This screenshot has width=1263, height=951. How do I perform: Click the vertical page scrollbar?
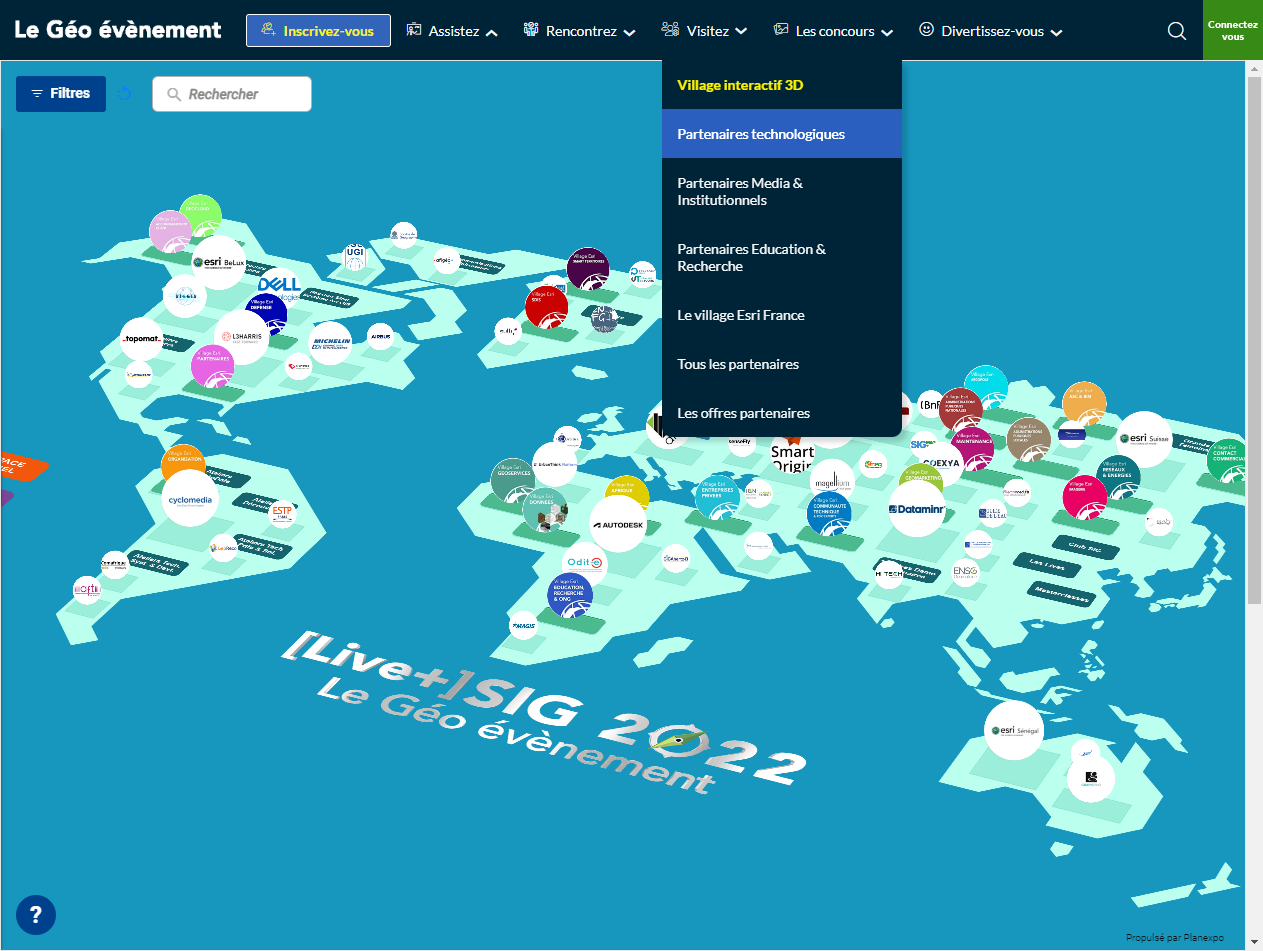tap(1254, 340)
